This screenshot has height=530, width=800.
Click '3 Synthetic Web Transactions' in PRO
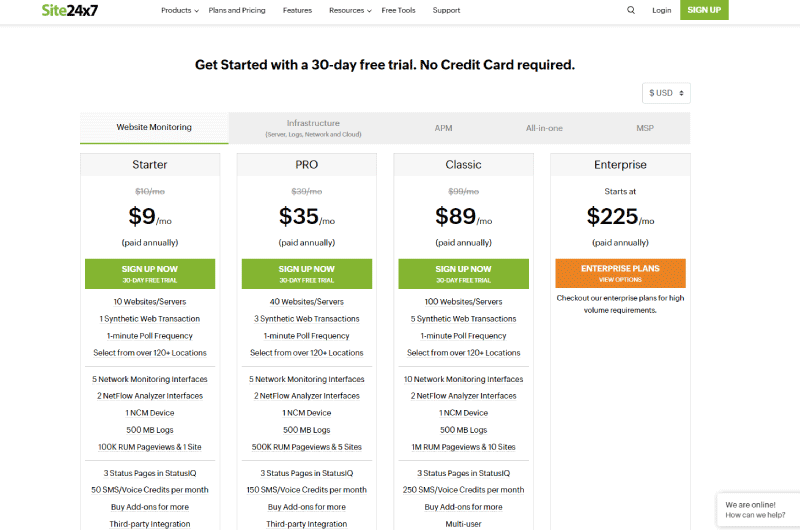307,319
